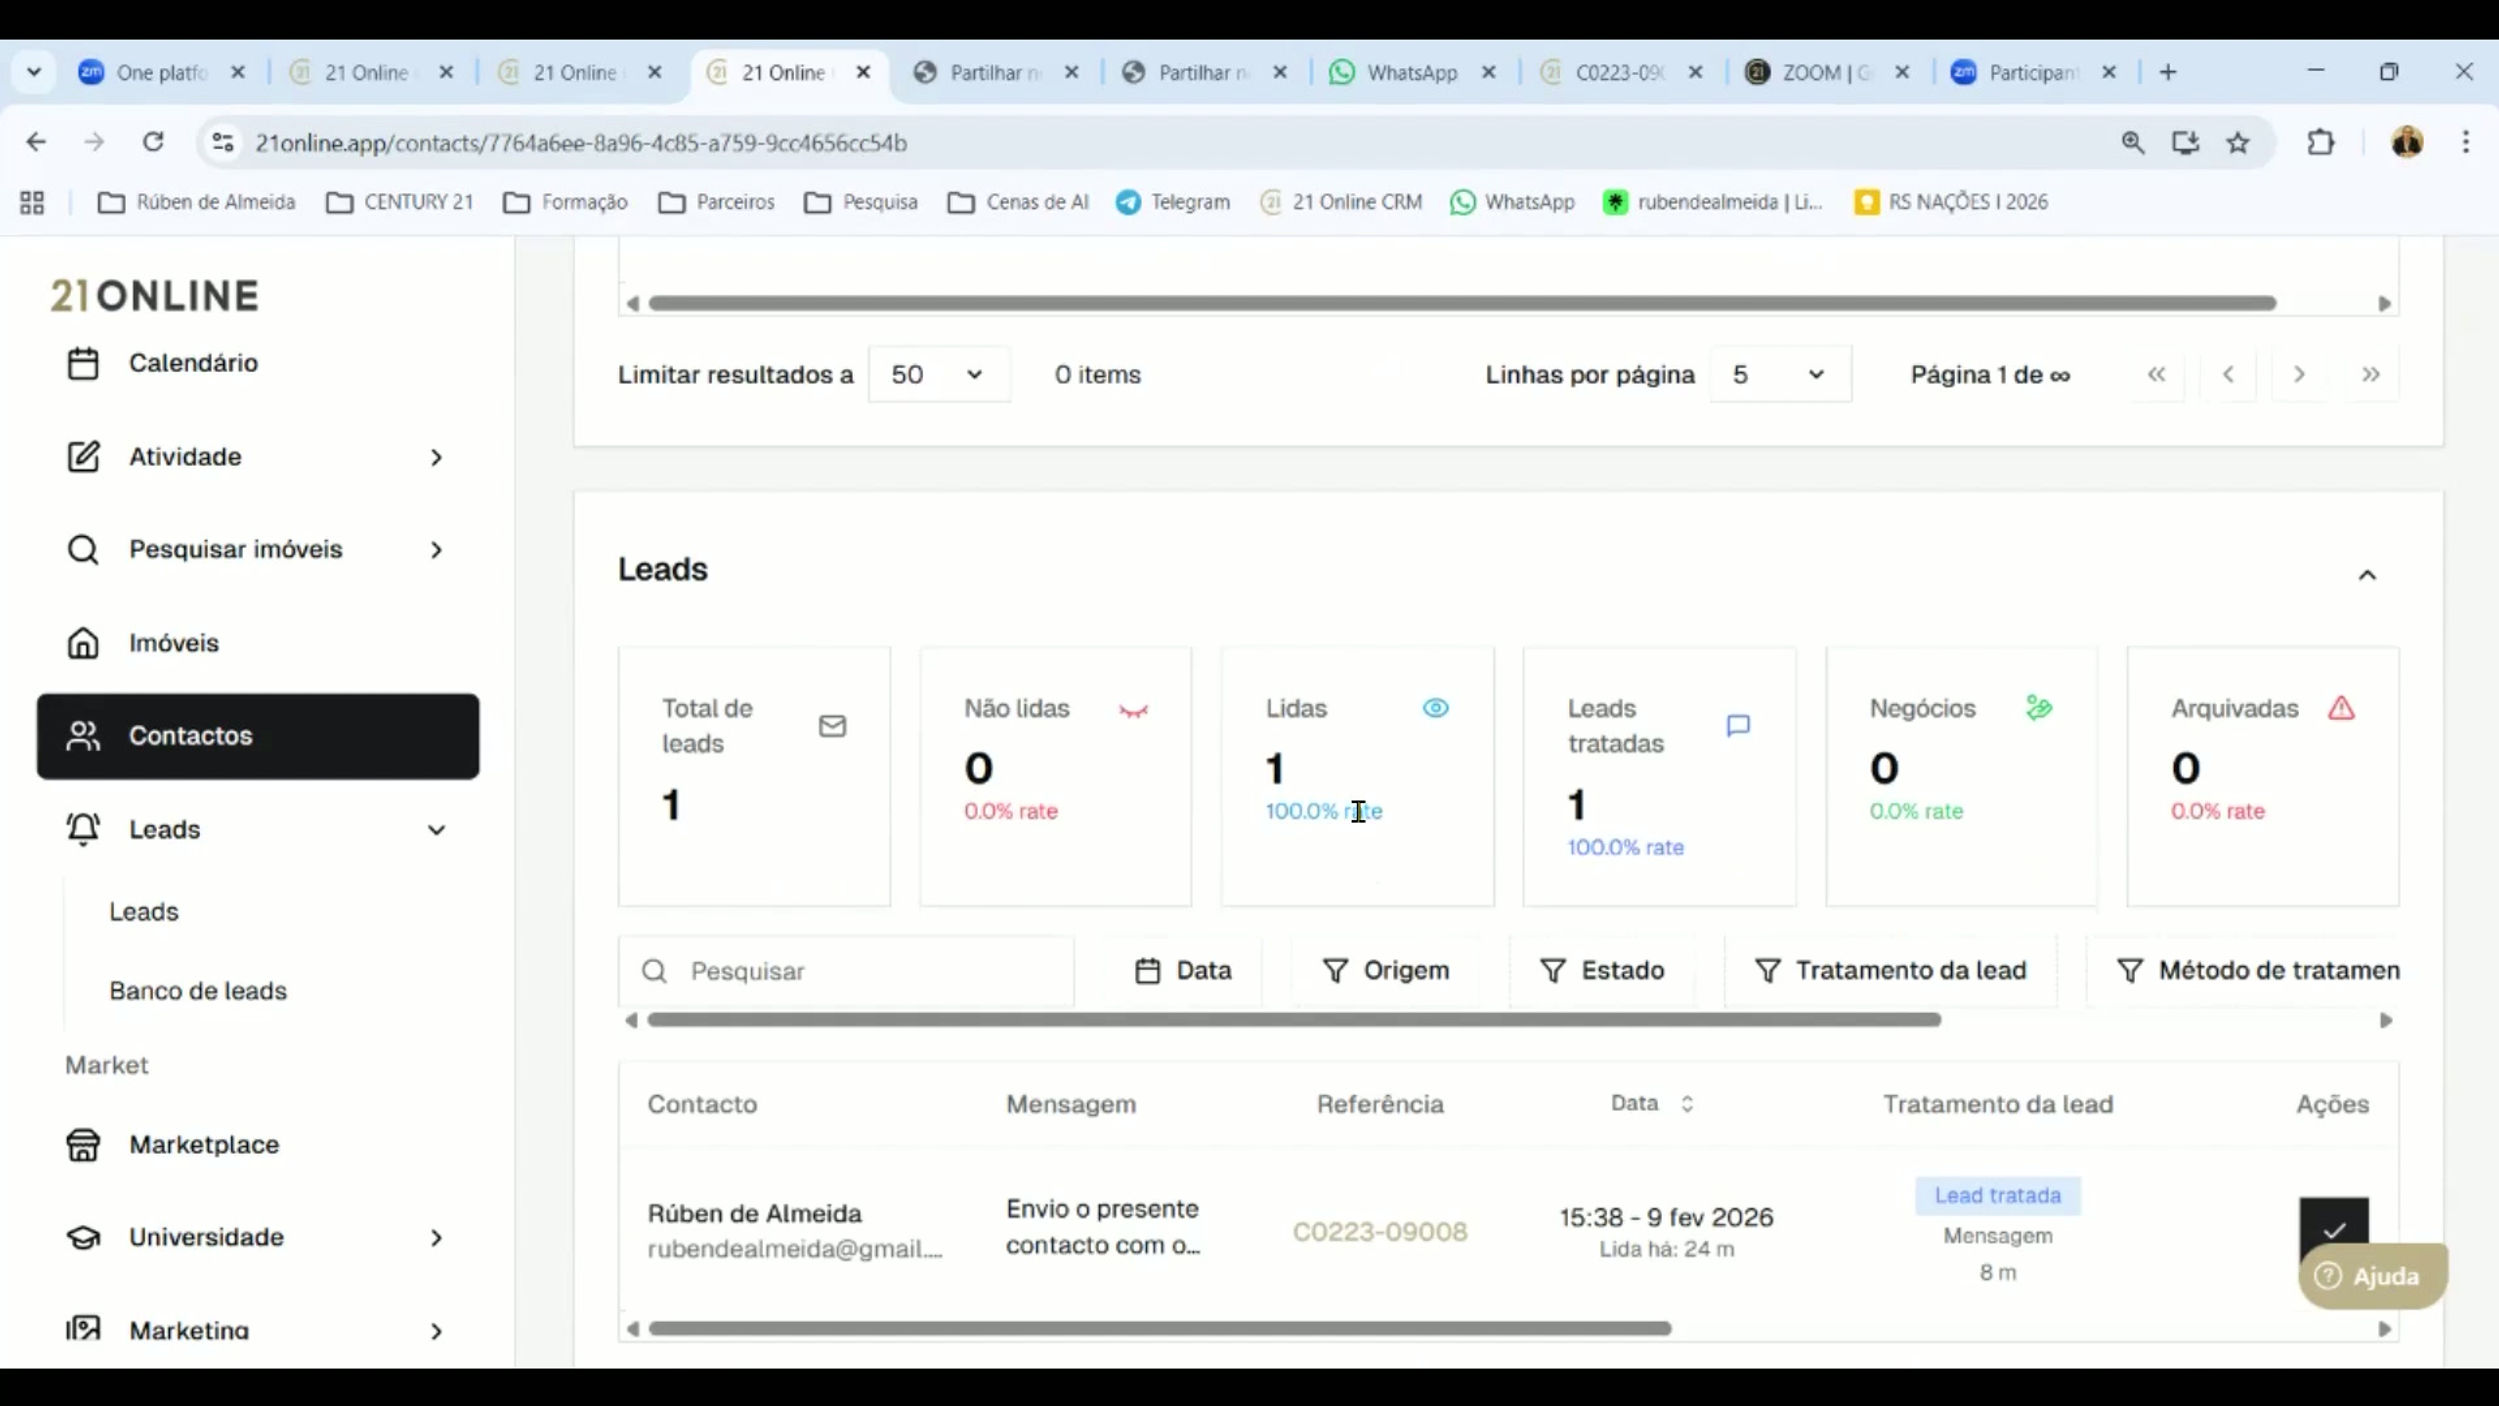
Task: Click the Não lidas closed-eye icon
Action: [1133, 710]
